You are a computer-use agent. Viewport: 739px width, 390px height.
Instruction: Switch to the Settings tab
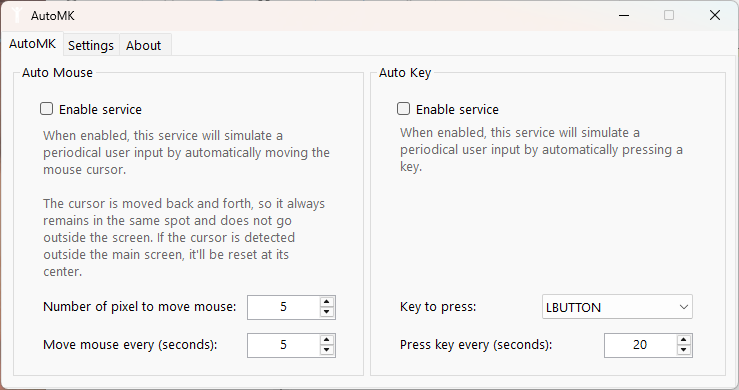tap(91, 45)
